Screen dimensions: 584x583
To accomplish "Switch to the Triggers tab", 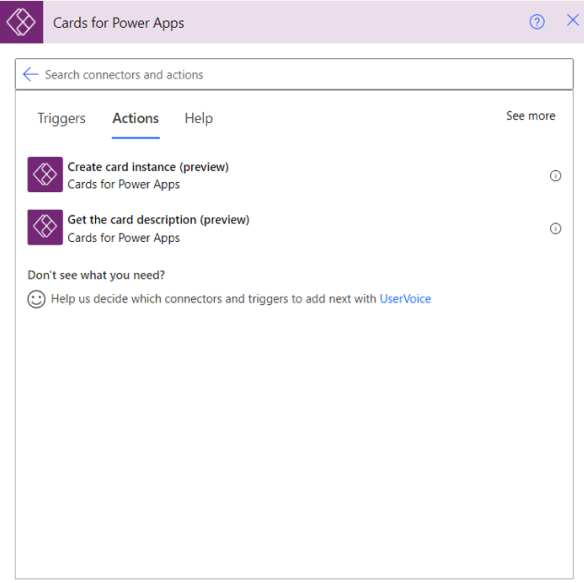I will coord(61,118).
